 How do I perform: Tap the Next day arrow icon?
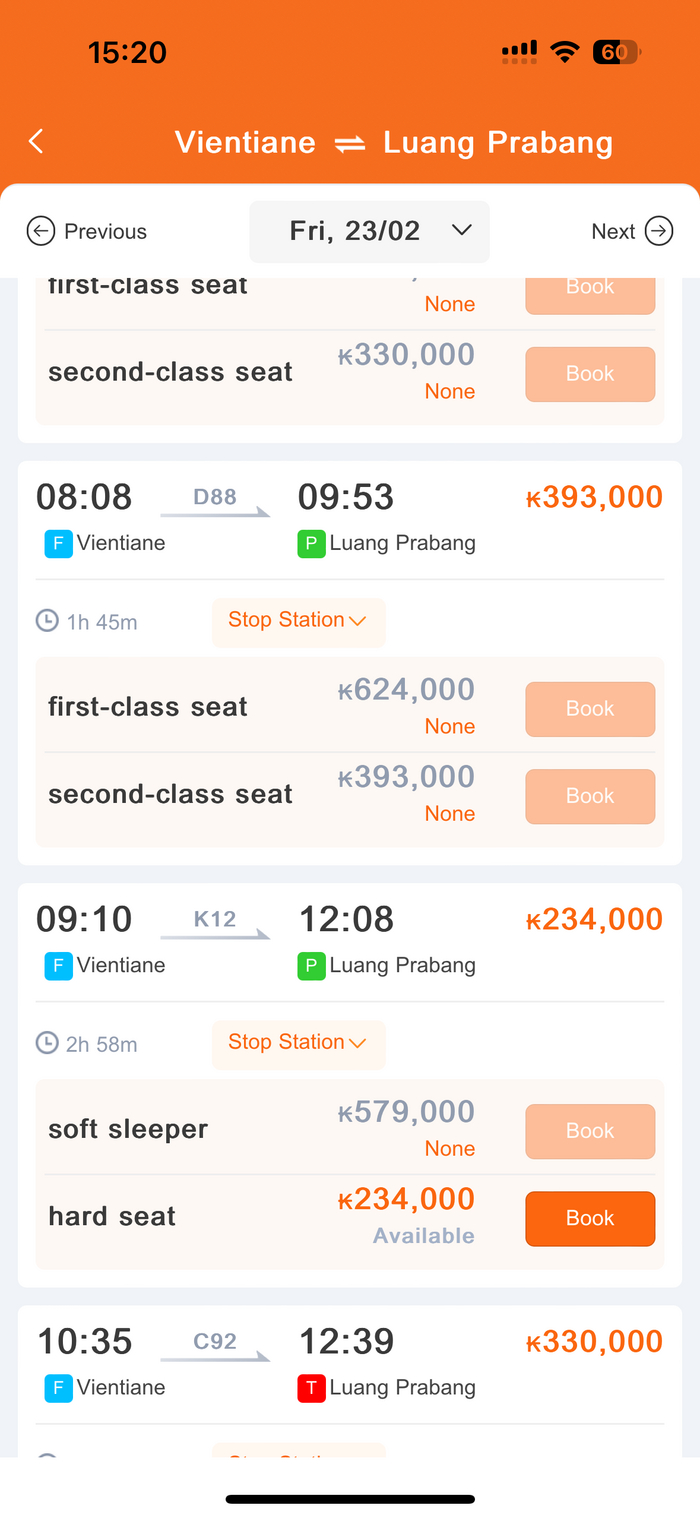(x=659, y=232)
